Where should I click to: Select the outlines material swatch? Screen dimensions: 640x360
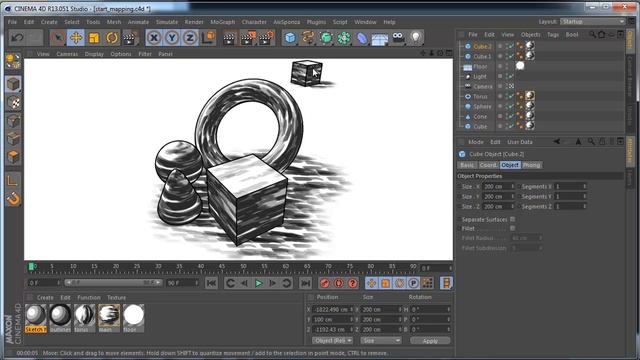click(60, 318)
